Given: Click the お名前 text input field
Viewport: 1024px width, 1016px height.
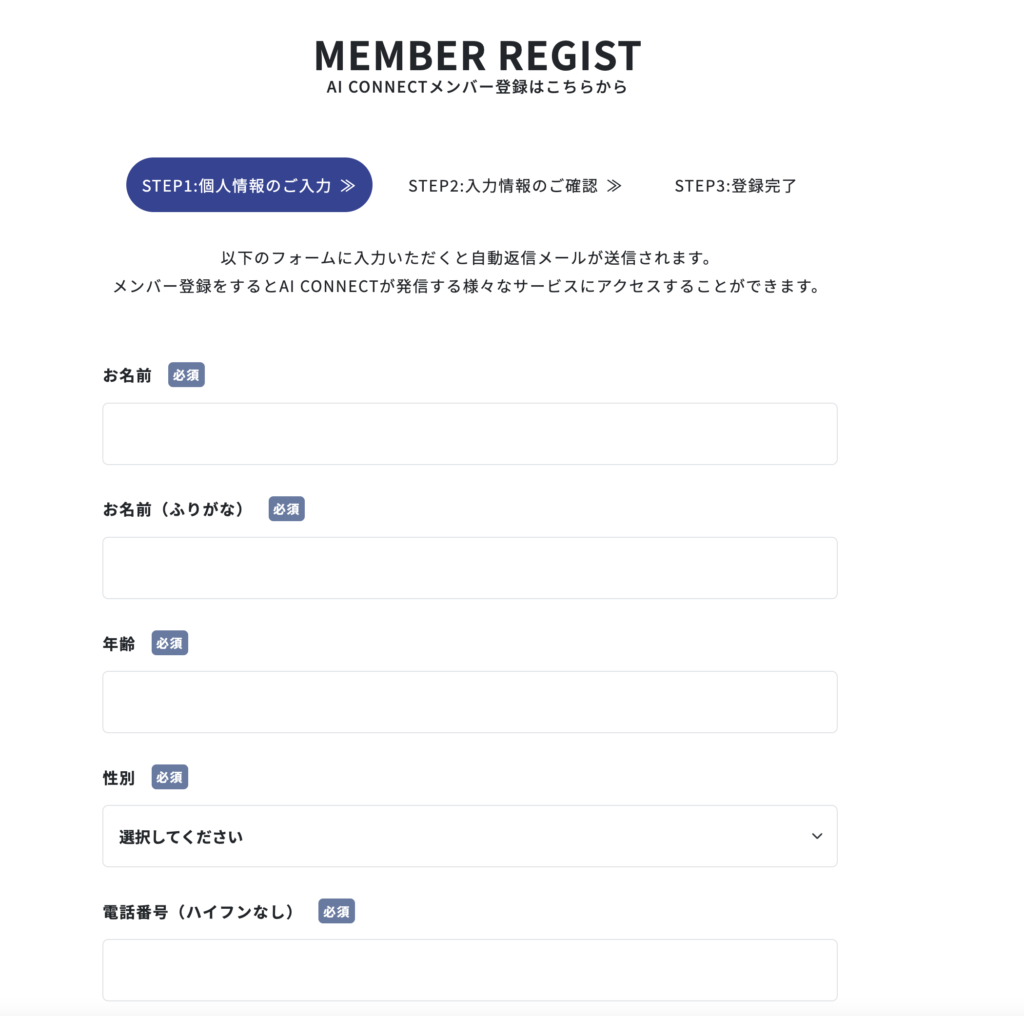Looking at the screenshot, I should [x=469, y=434].
